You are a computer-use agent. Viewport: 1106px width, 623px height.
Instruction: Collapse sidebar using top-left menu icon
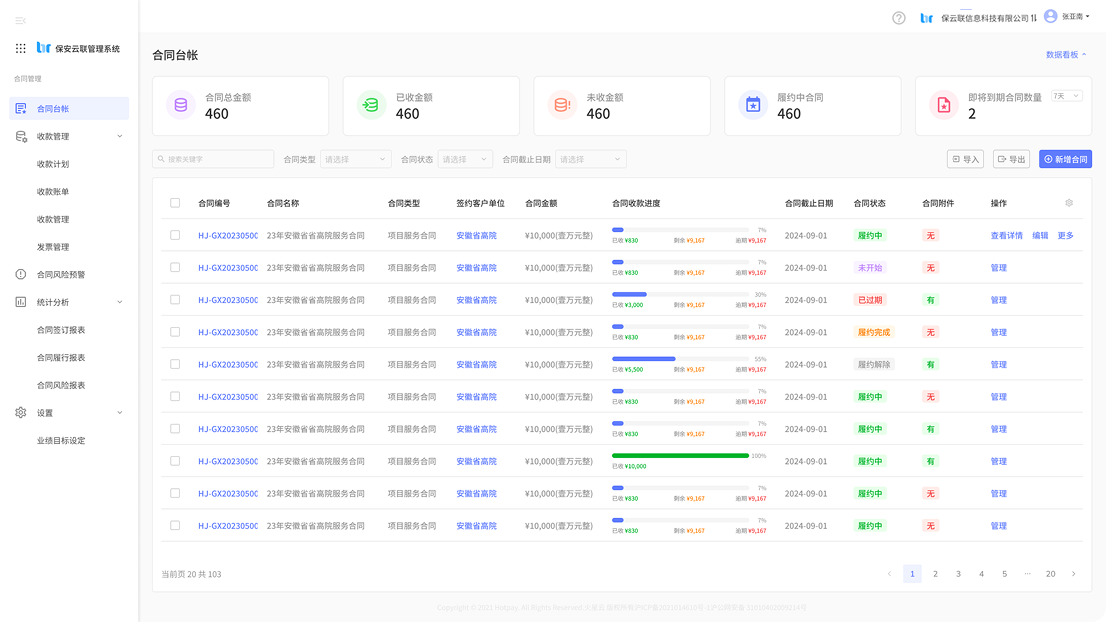coord(21,20)
